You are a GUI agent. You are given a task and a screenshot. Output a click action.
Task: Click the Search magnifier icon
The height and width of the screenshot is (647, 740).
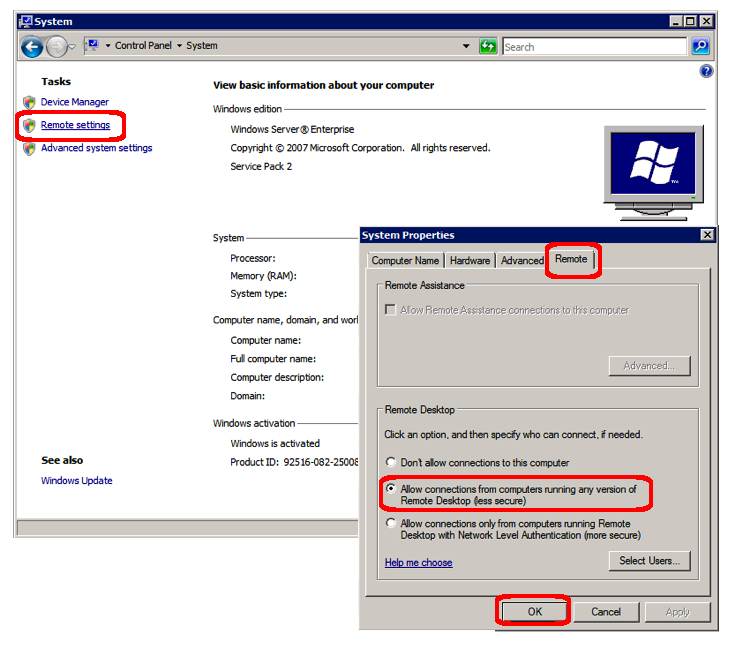pos(700,46)
